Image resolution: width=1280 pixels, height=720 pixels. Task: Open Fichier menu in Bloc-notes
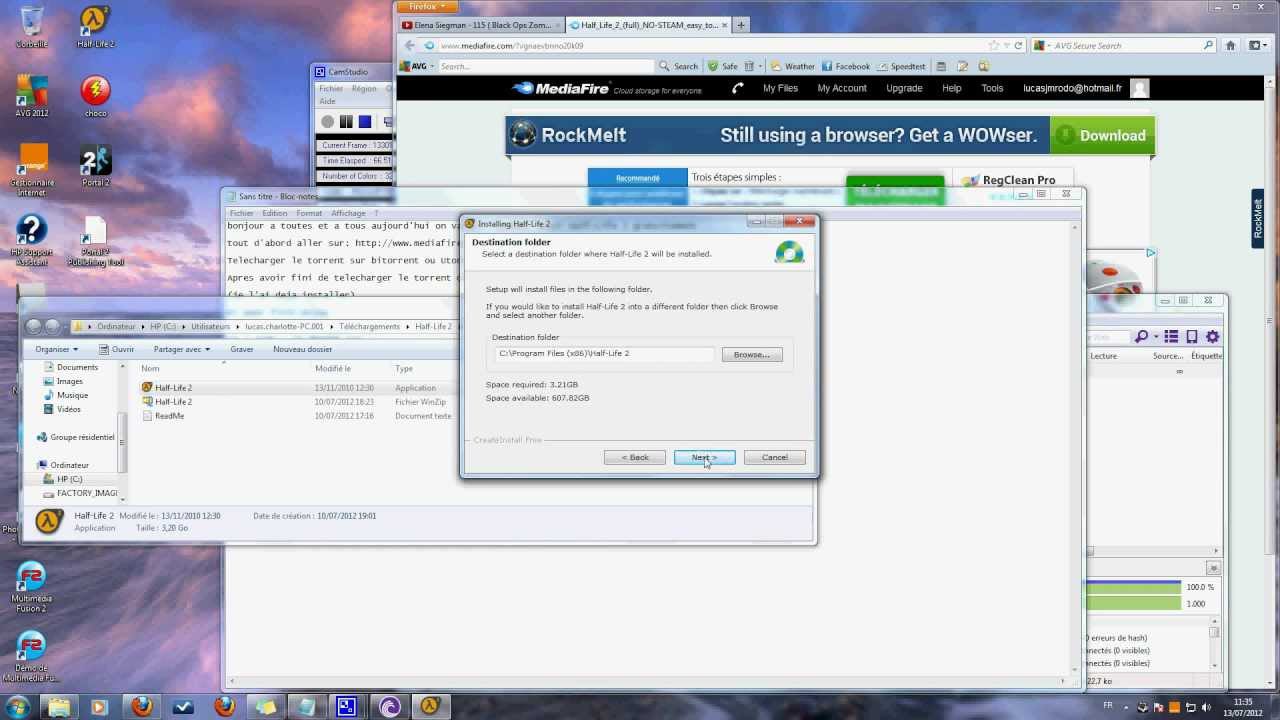pyautogui.click(x=241, y=213)
